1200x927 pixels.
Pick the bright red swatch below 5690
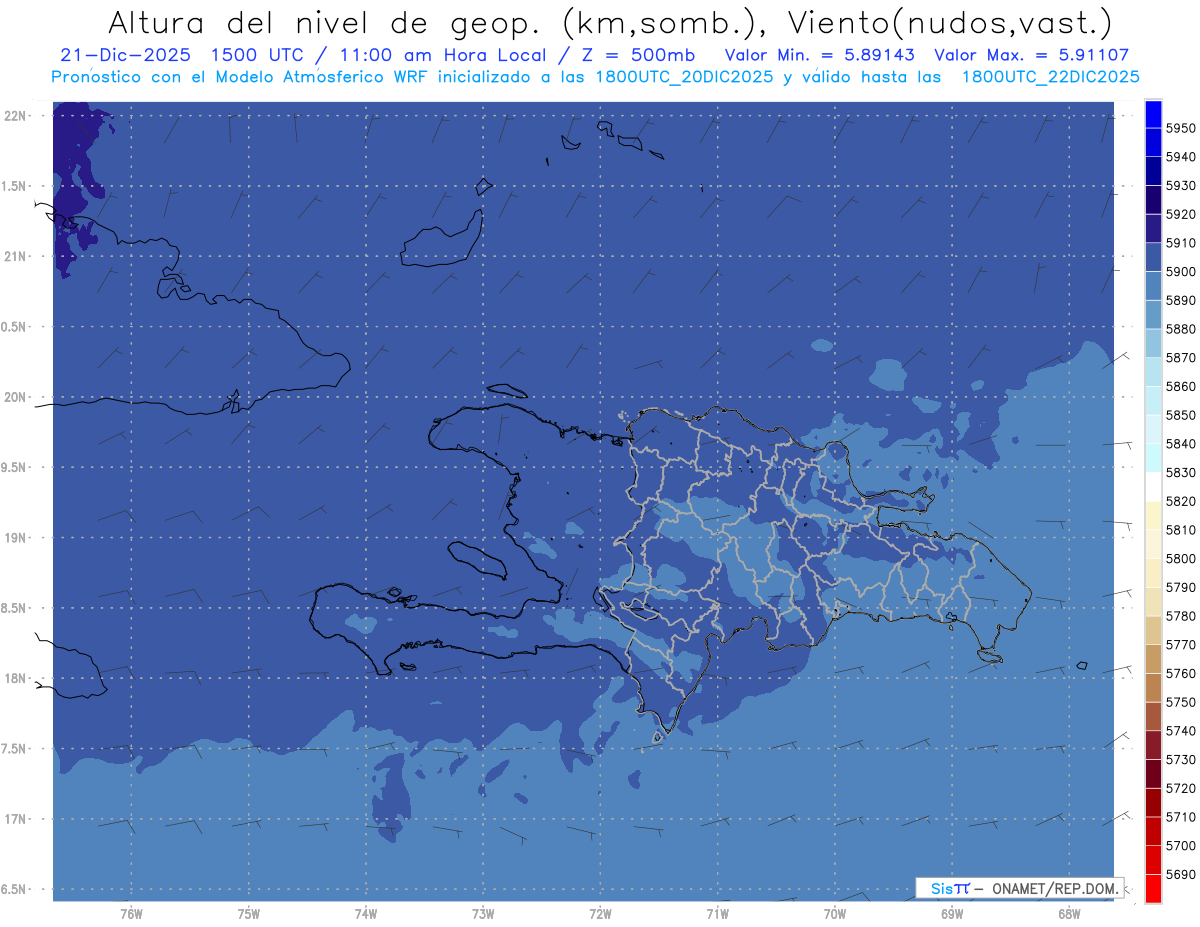tap(1153, 888)
